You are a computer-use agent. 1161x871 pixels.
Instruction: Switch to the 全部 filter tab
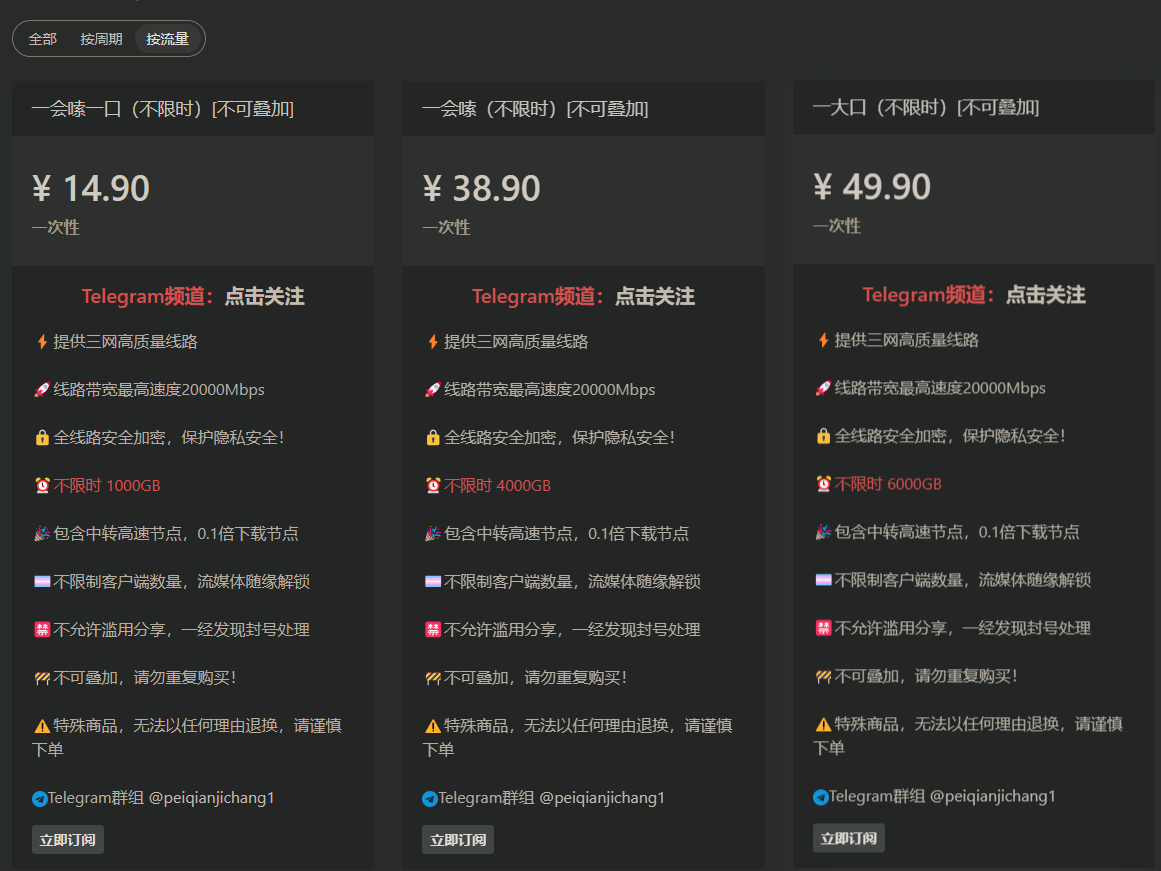(x=43, y=39)
